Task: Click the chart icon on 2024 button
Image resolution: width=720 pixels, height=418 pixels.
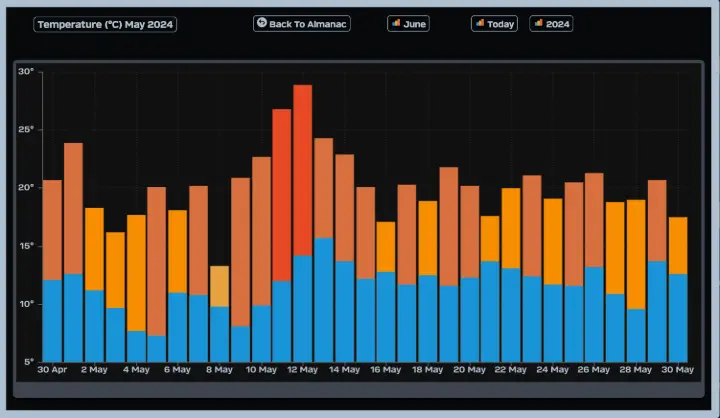Action: coord(539,23)
